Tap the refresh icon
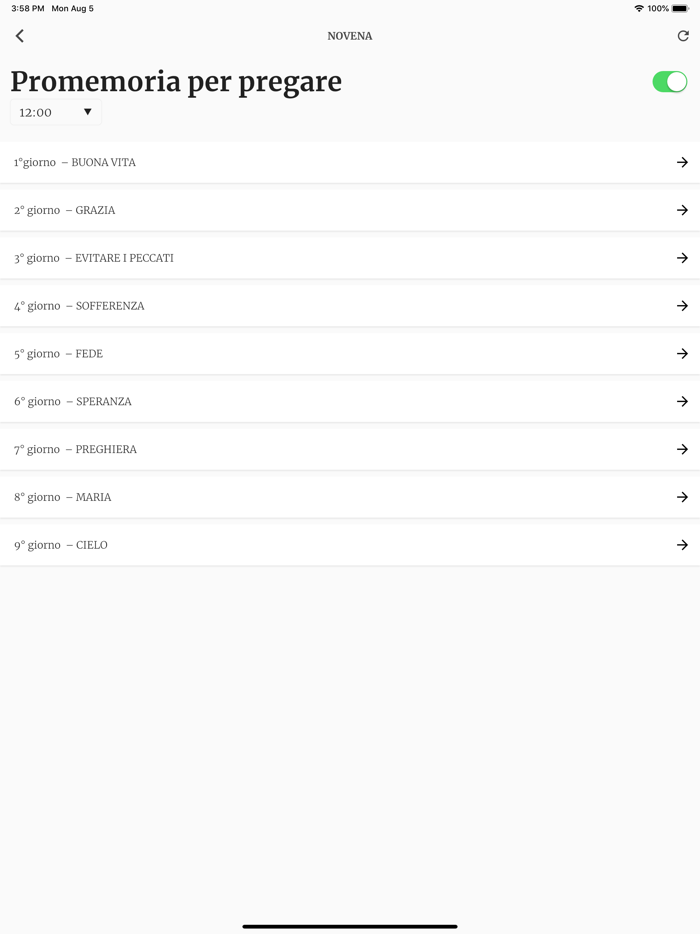 tap(683, 36)
